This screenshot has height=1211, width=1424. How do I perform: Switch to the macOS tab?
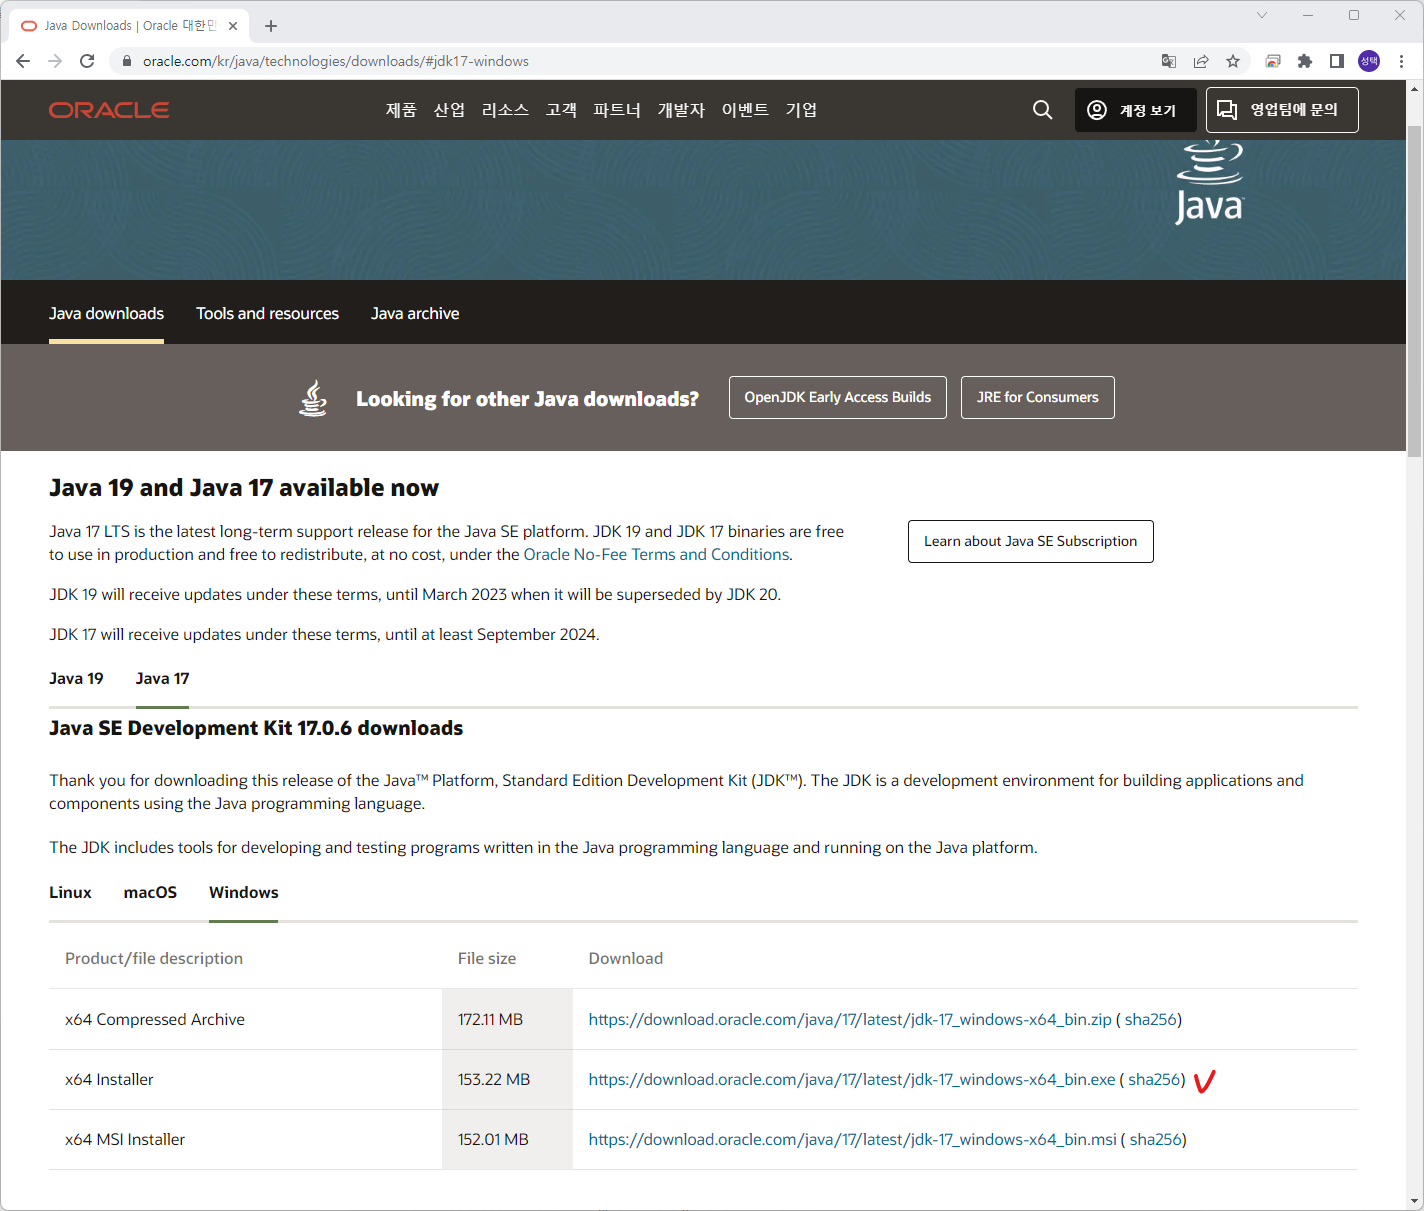[x=150, y=892]
